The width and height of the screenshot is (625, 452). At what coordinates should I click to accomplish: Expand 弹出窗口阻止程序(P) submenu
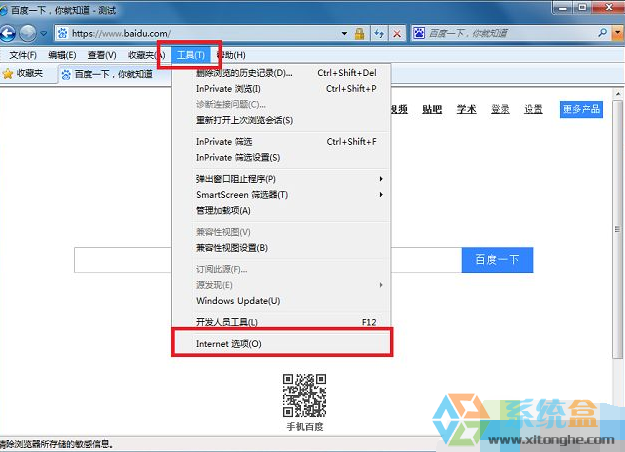pyautogui.click(x=281, y=179)
